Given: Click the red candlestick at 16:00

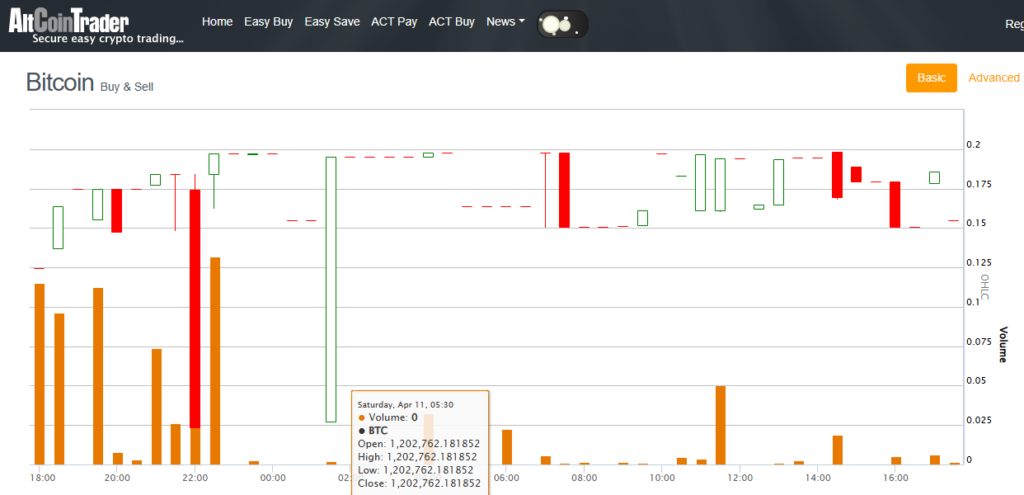Looking at the screenshot, I should pyautogui.click(x=895, y=204).
